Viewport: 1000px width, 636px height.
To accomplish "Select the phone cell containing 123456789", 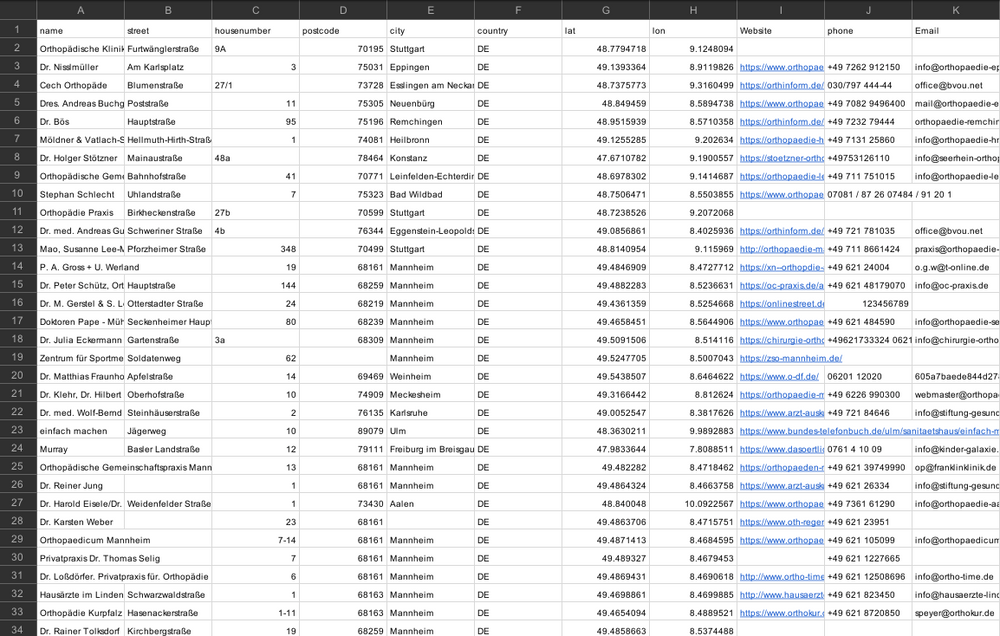I will click(x=868, y=303).
